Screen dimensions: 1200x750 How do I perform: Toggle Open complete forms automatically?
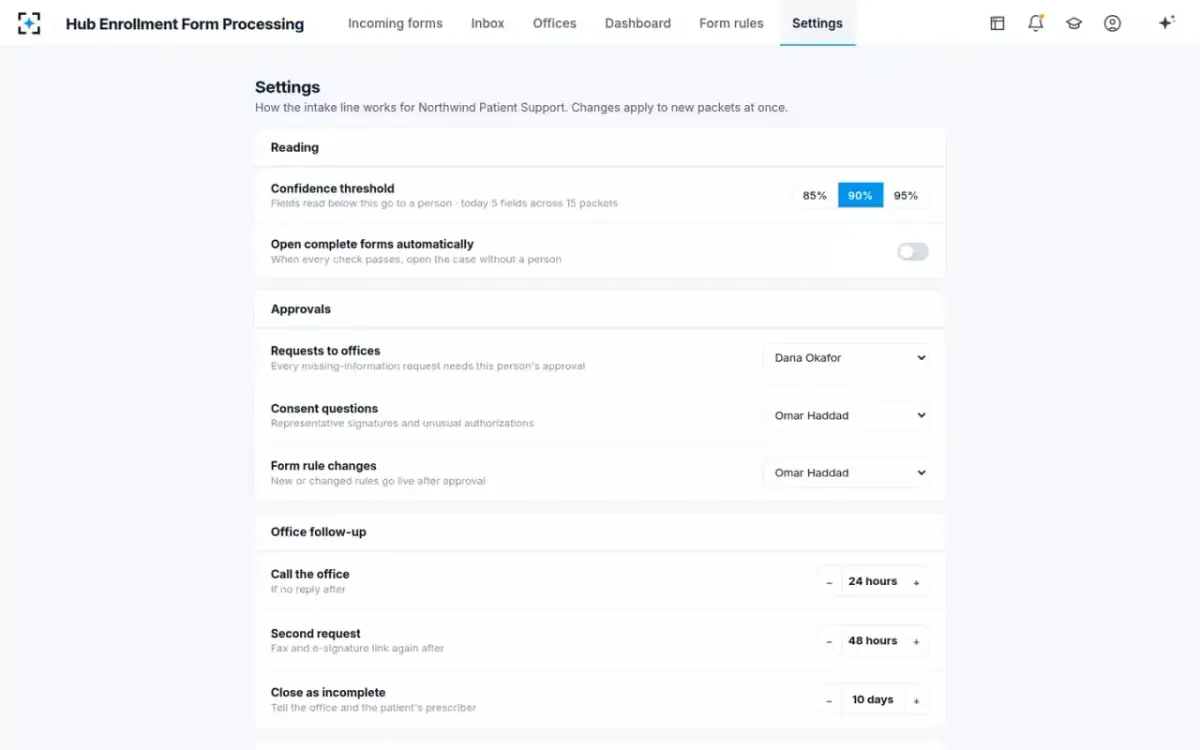coord(913,252)
